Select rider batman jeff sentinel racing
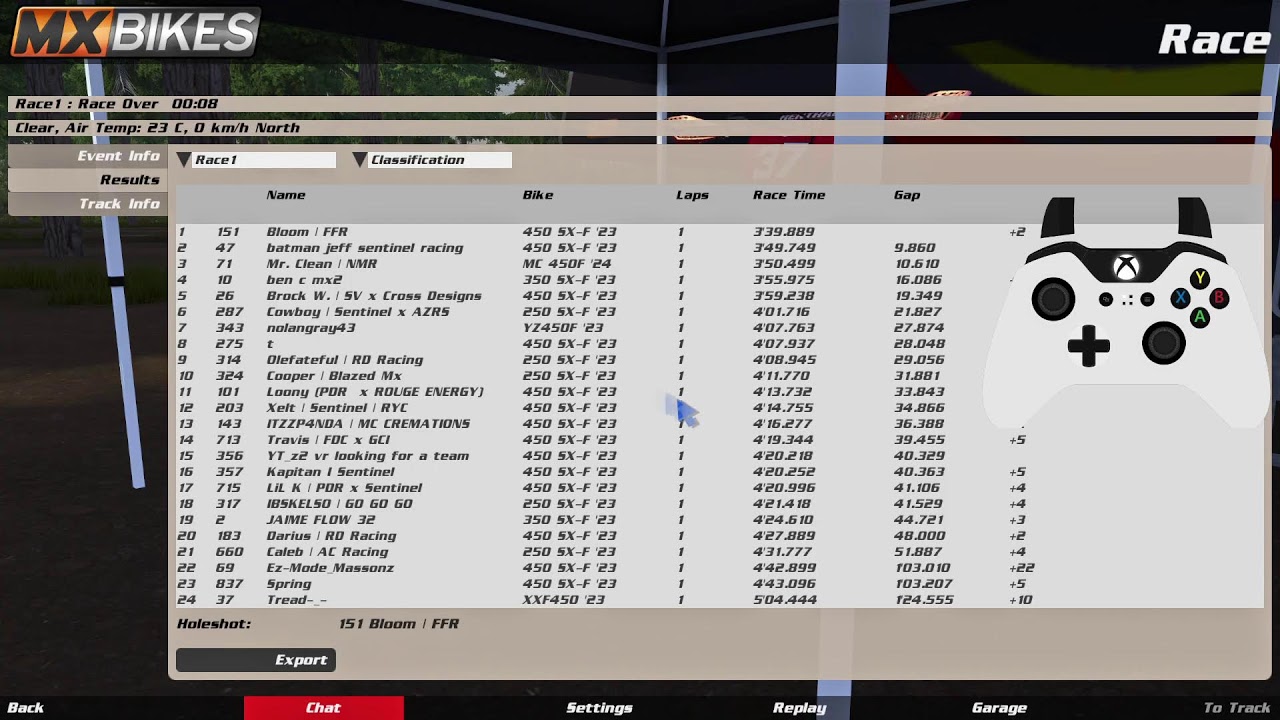1280x720 pixels. coord(720,248)
